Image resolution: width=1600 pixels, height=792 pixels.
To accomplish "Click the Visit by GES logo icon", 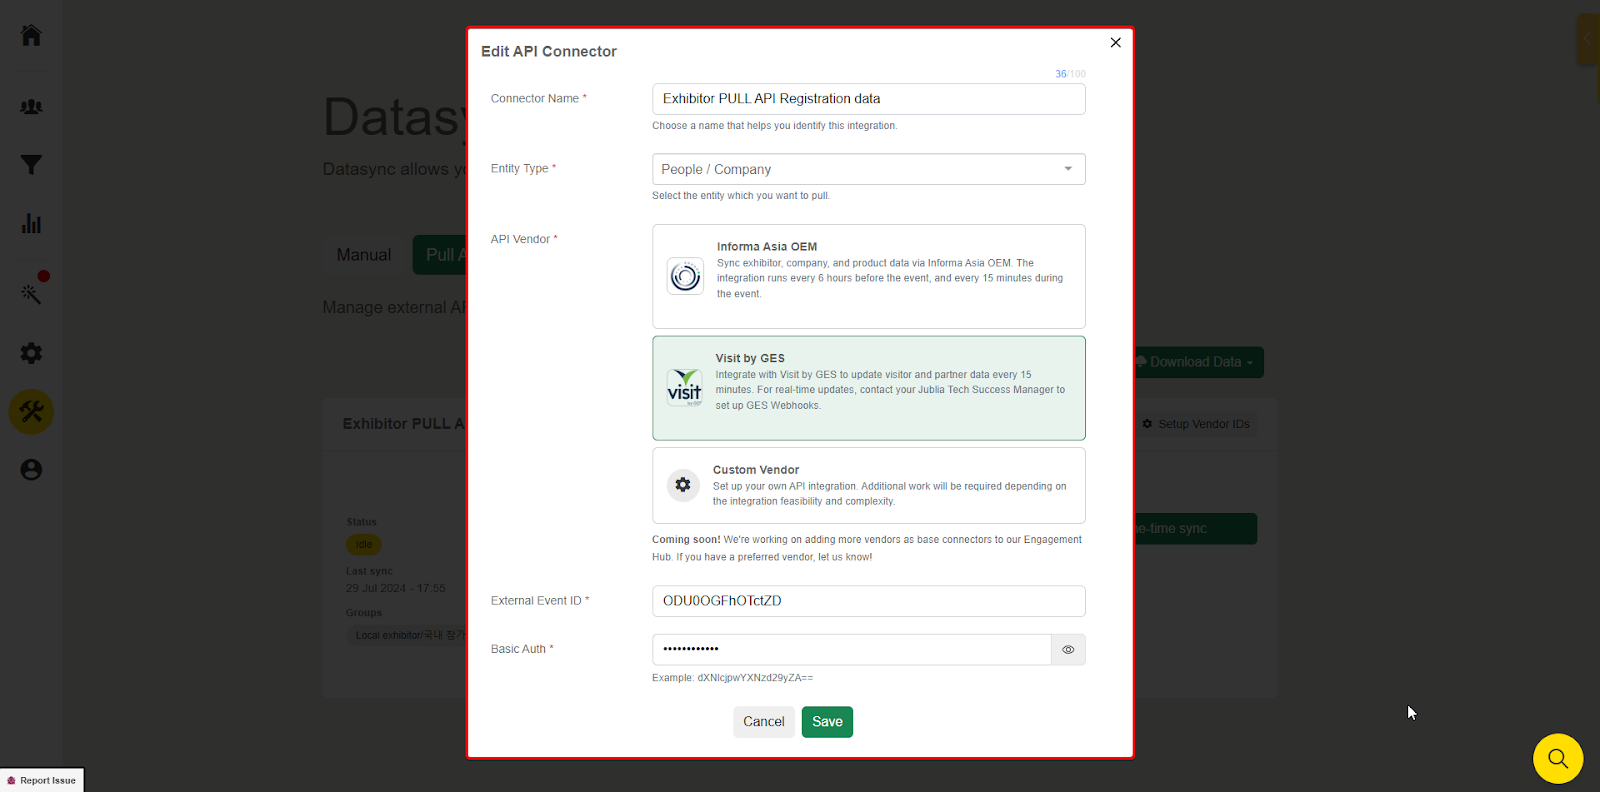I will (x=685, y=388).
